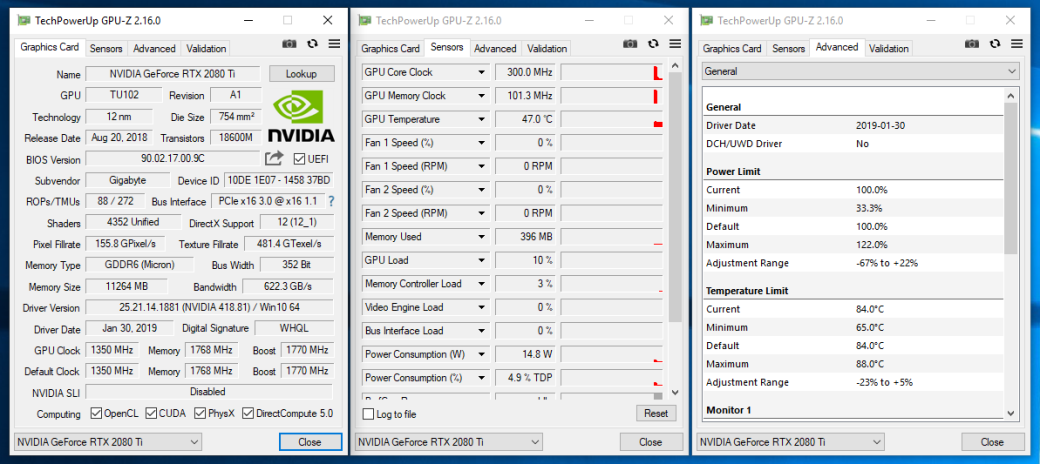1040x464 pixels.
Task: Open GPU selector dropdown in Sensors window
Action: coord(449,441)
